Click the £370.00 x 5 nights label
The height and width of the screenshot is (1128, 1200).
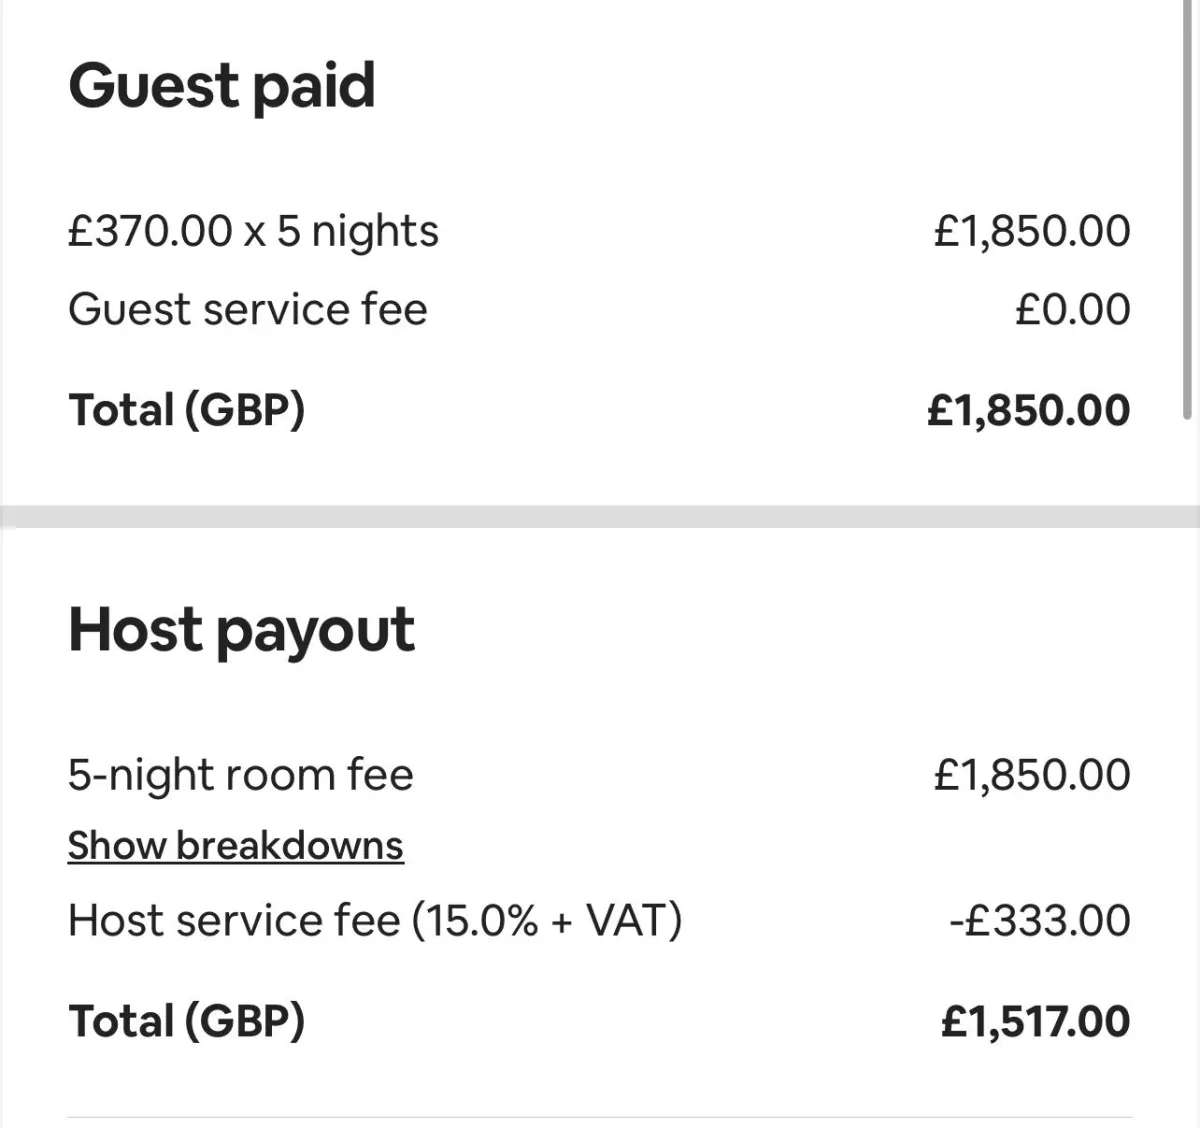coord(253,232)
